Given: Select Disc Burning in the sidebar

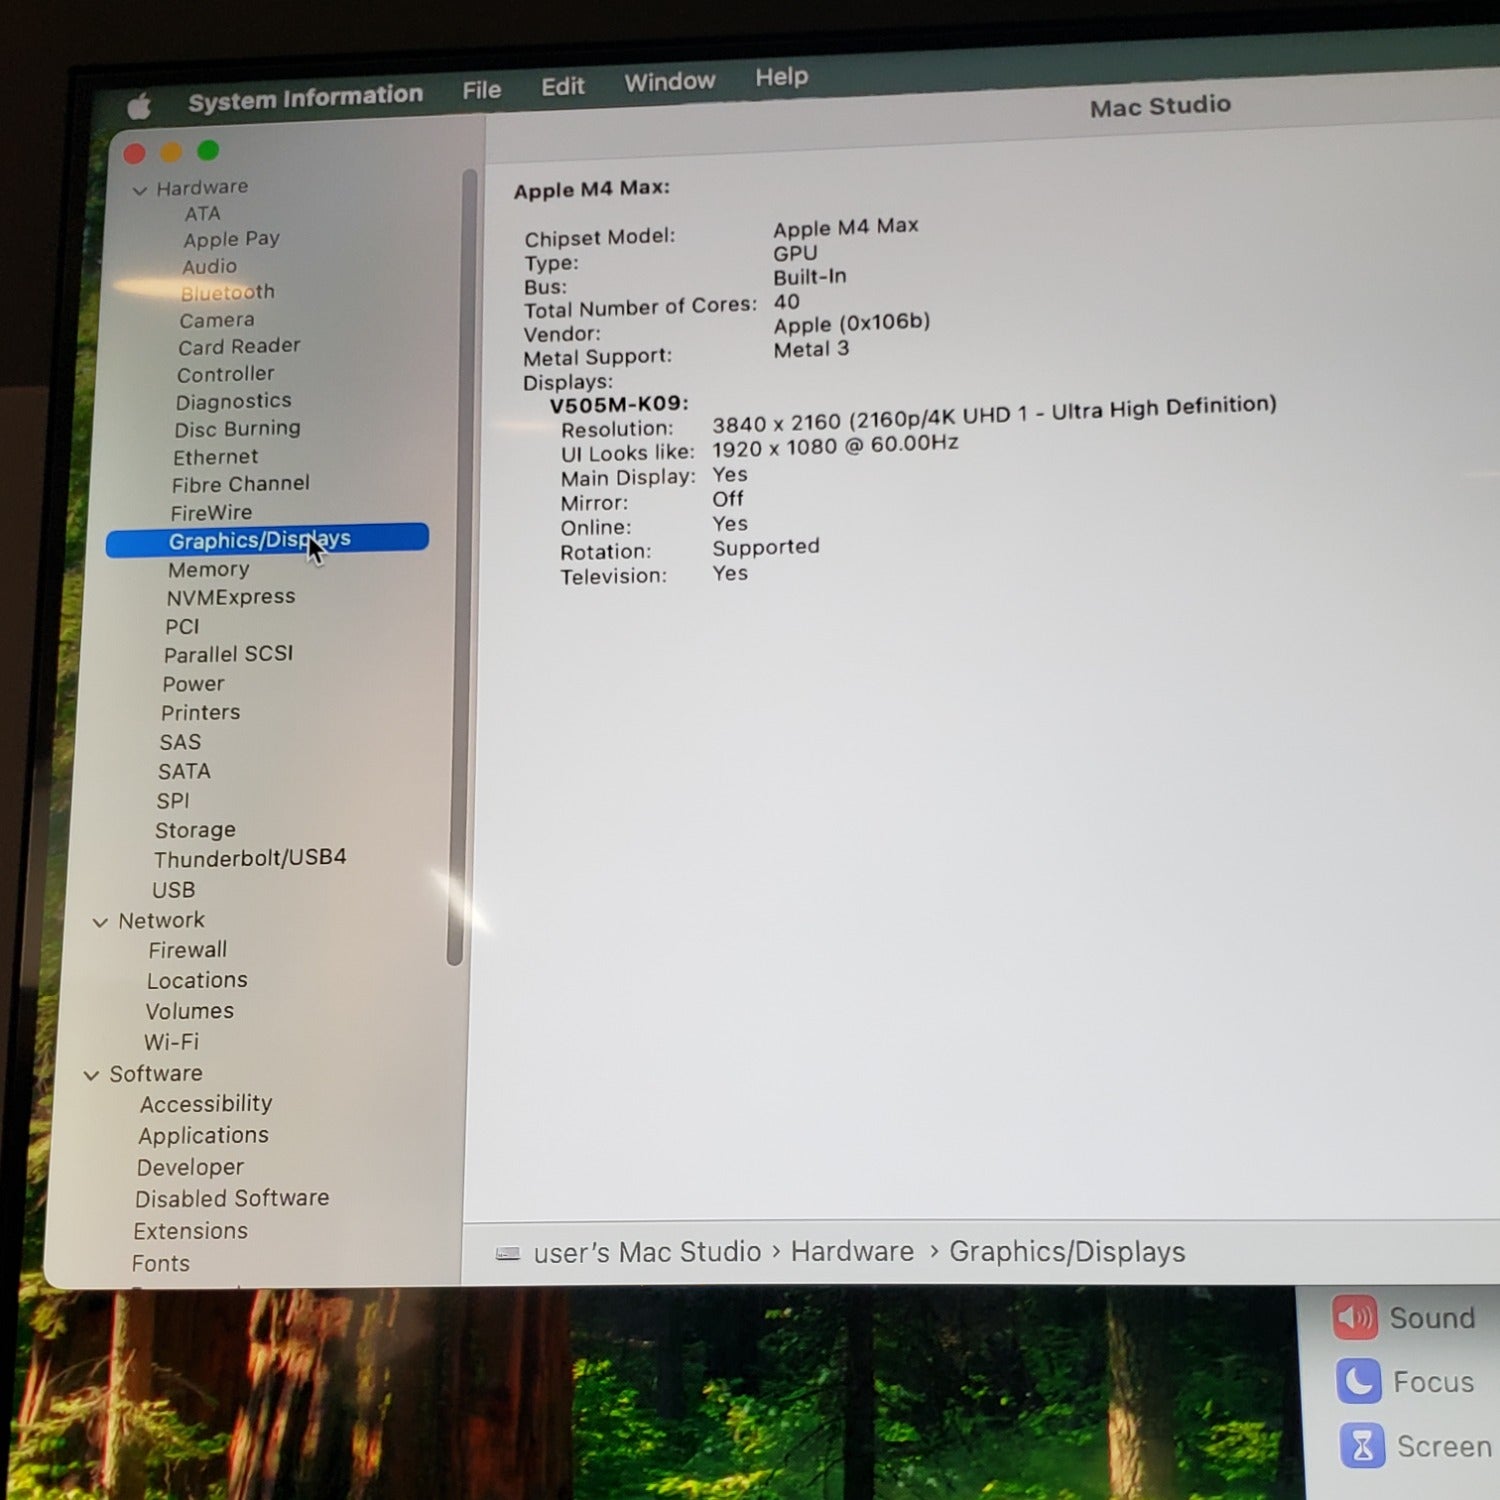Looking at the screenshot, I should (237, 429).
